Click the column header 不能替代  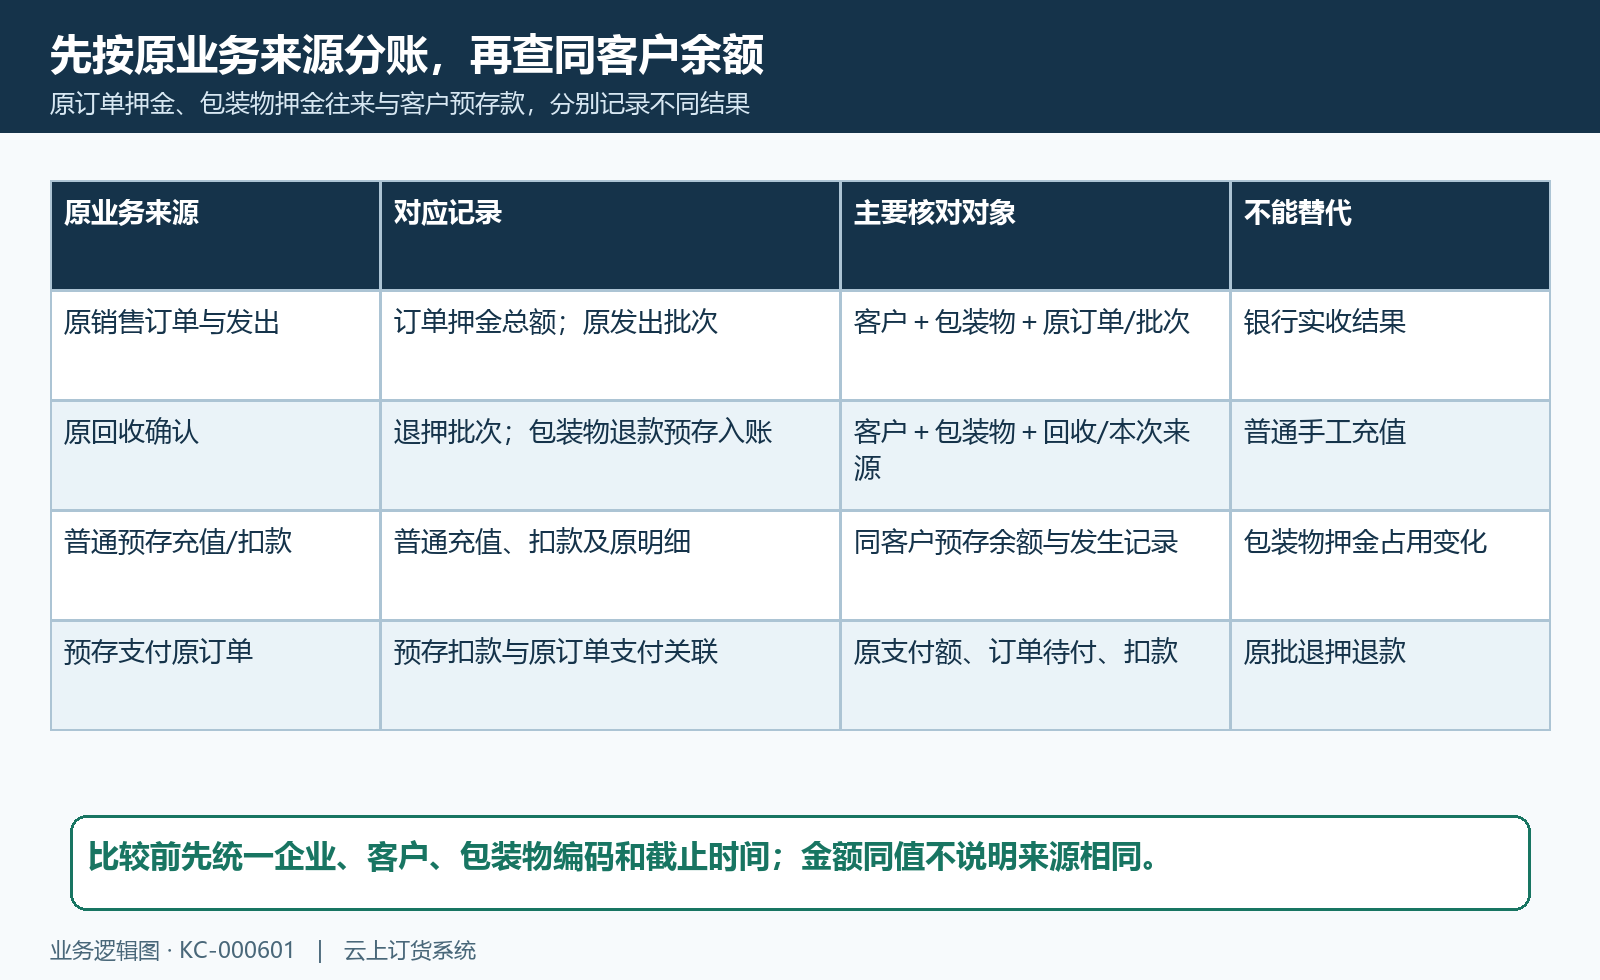coord(1390,236)
